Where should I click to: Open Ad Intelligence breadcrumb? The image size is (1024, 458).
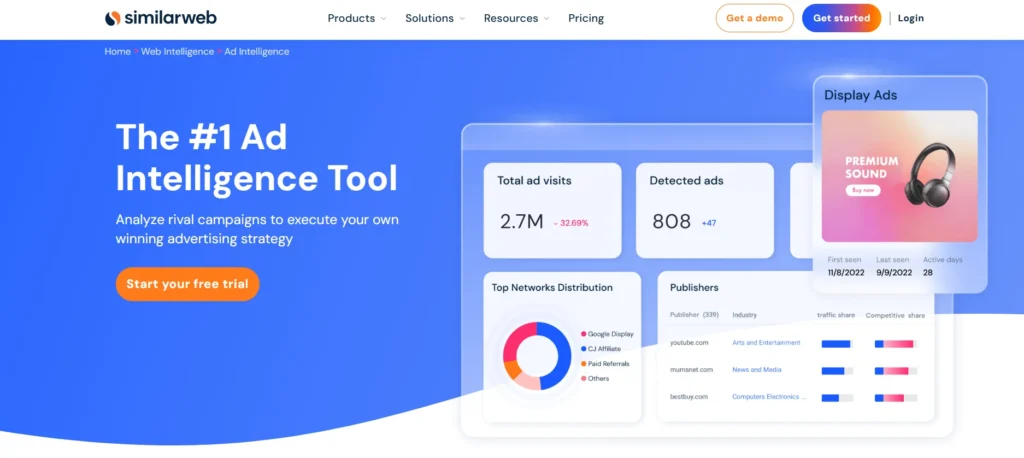point(257,52)
